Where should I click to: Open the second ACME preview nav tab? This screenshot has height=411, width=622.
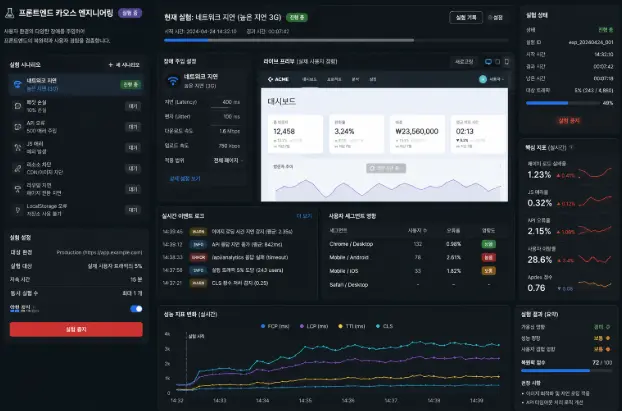click(x=334, y=79)
